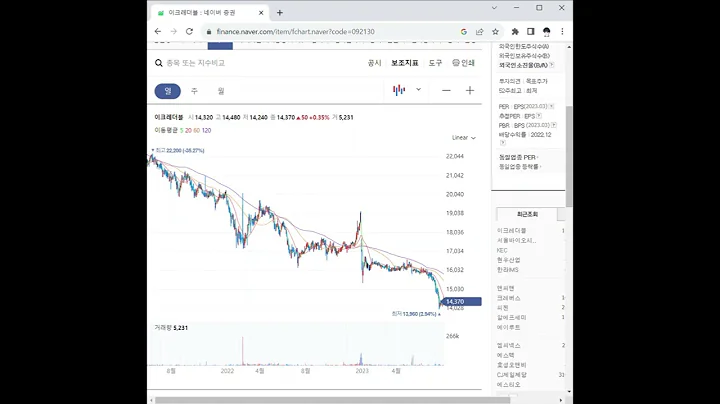Click the 최고 22,200 high marker

(178, 151)
